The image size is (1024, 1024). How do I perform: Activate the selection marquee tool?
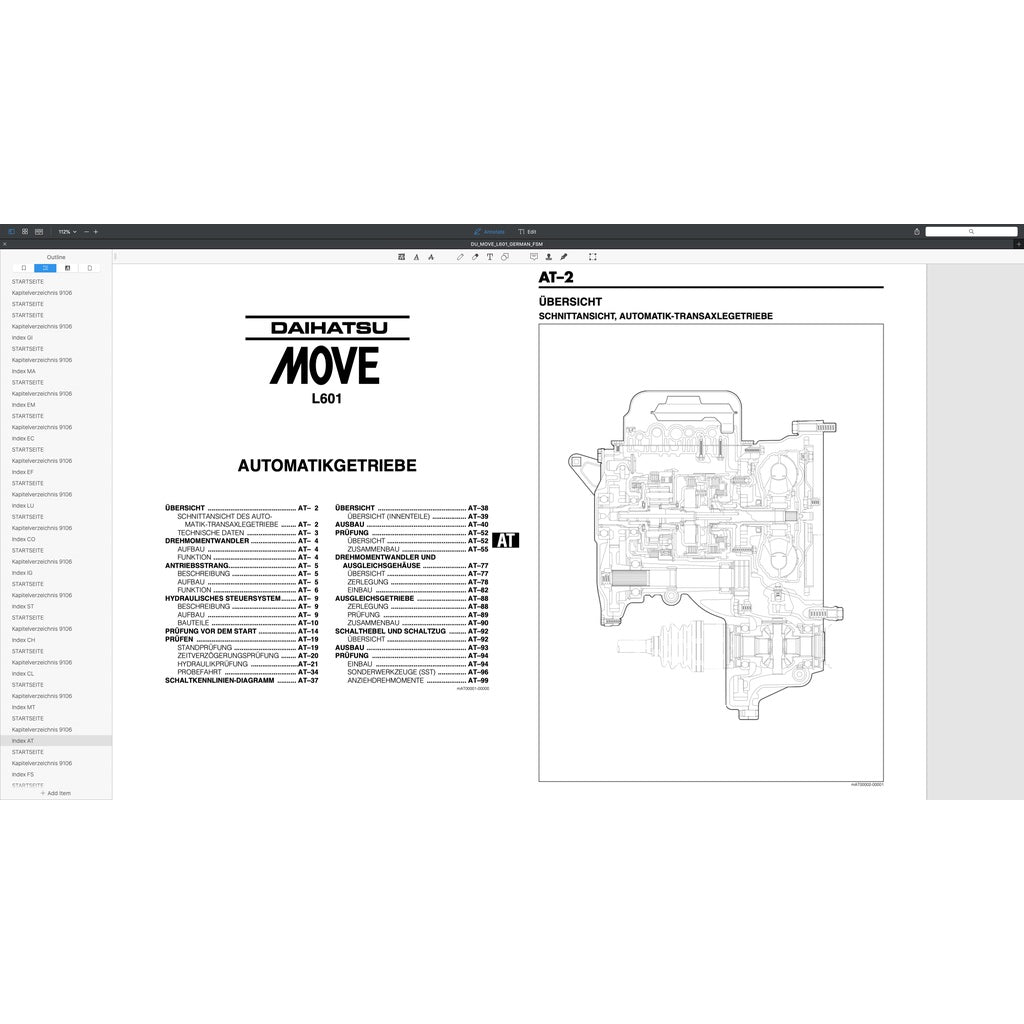[x=592, y=257]
